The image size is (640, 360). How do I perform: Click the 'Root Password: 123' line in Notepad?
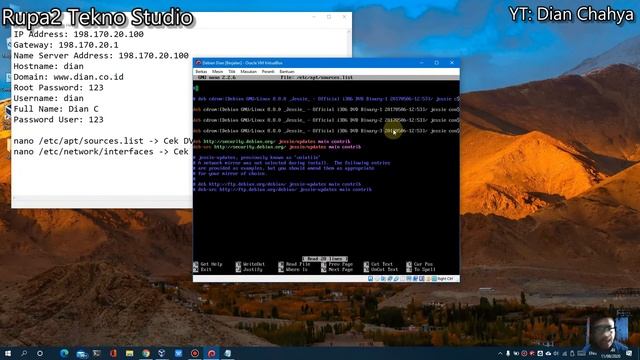pyautogui.click(x=58, y=87)
